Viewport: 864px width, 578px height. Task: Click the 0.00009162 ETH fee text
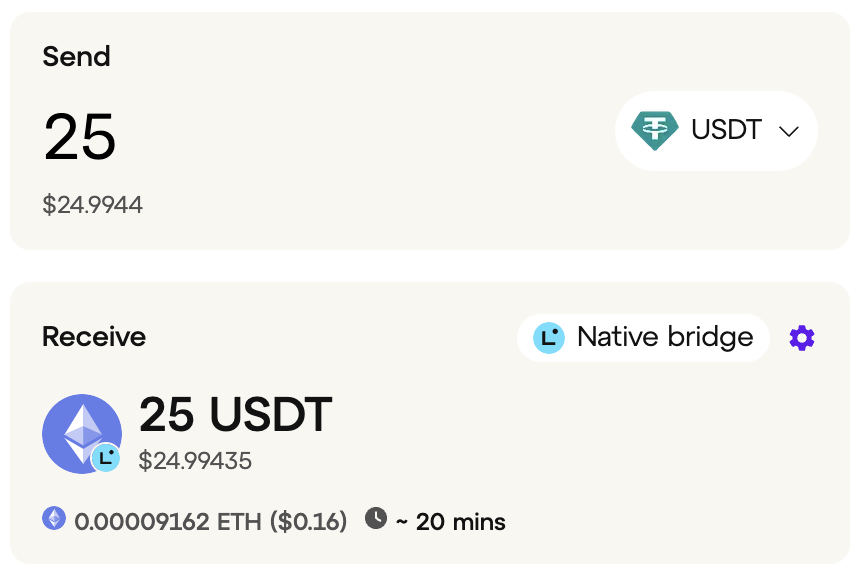tap(168, 521)
